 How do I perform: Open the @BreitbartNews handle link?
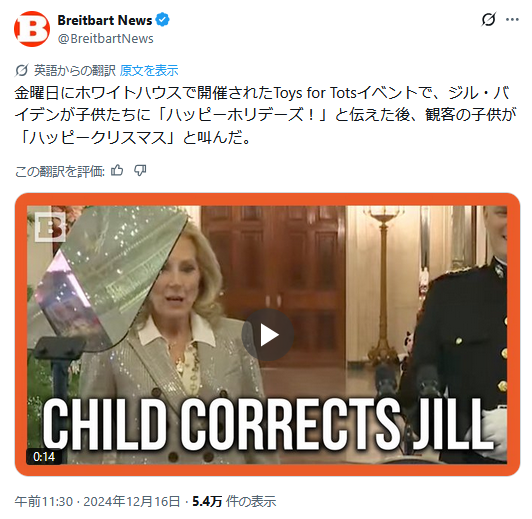106,39
